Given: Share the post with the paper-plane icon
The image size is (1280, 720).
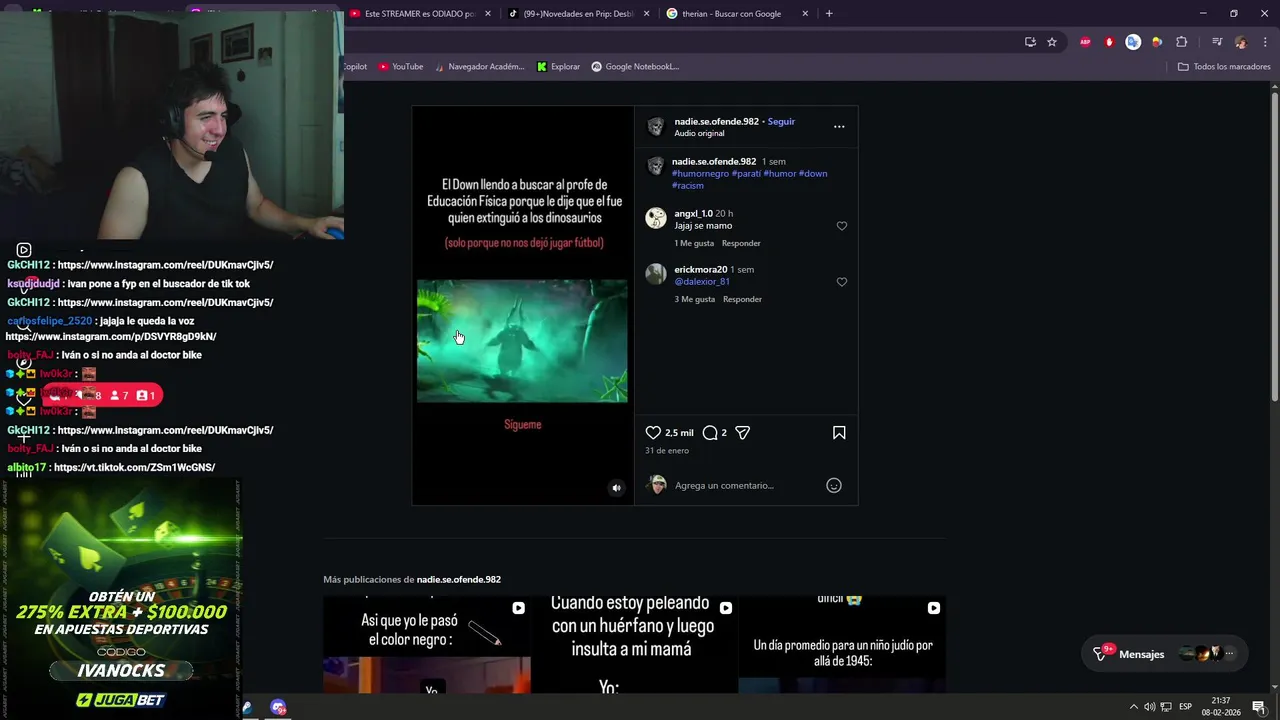Looking at the screenshot, I should coord(742,433).
